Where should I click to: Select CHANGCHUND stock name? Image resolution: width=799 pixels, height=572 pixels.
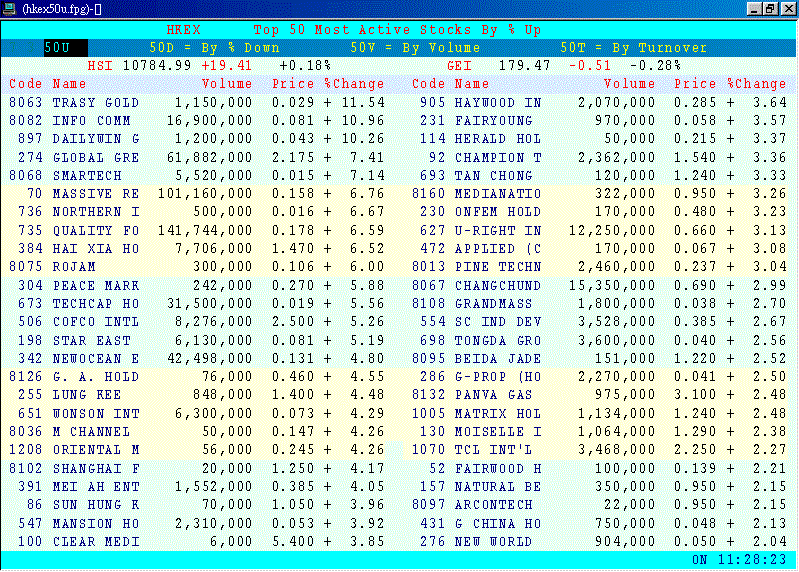point(498,286)
